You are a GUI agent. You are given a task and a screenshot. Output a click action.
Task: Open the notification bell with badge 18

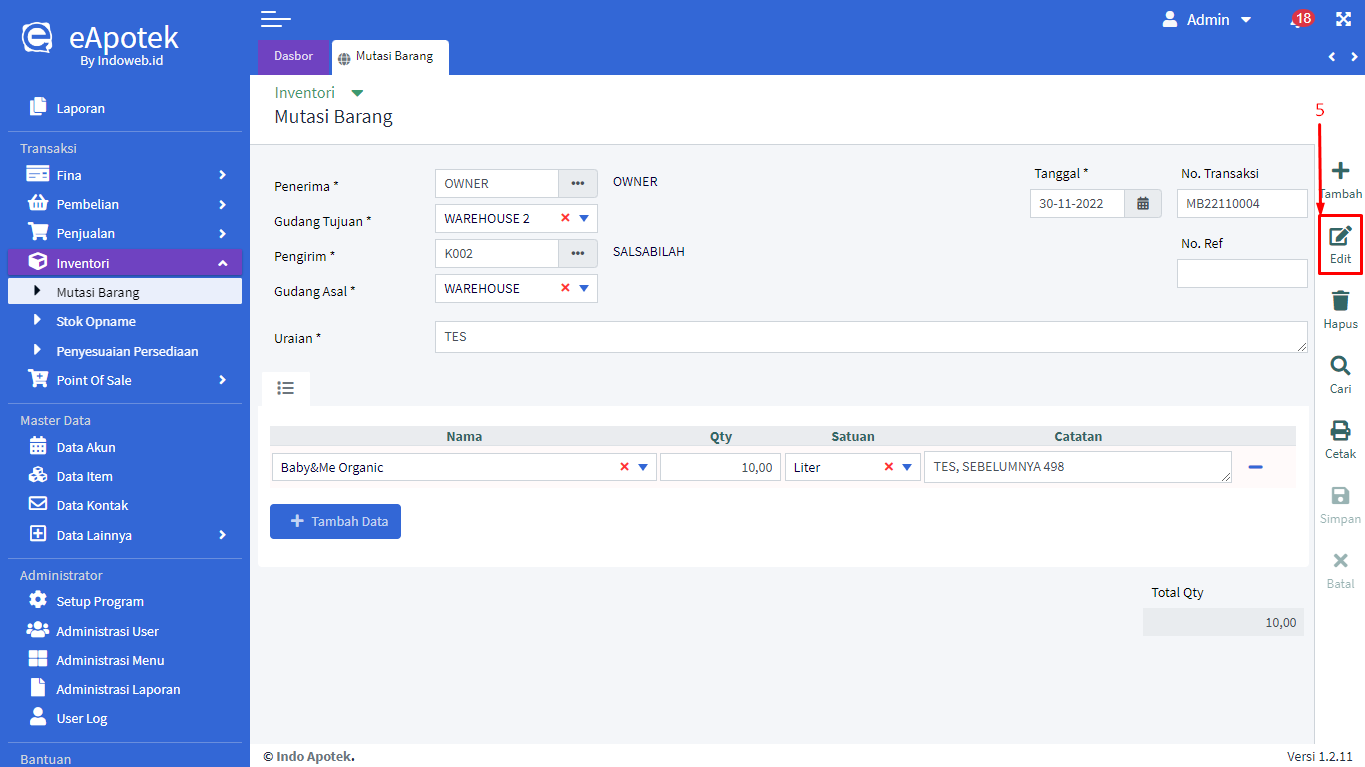click(1298, 20)
